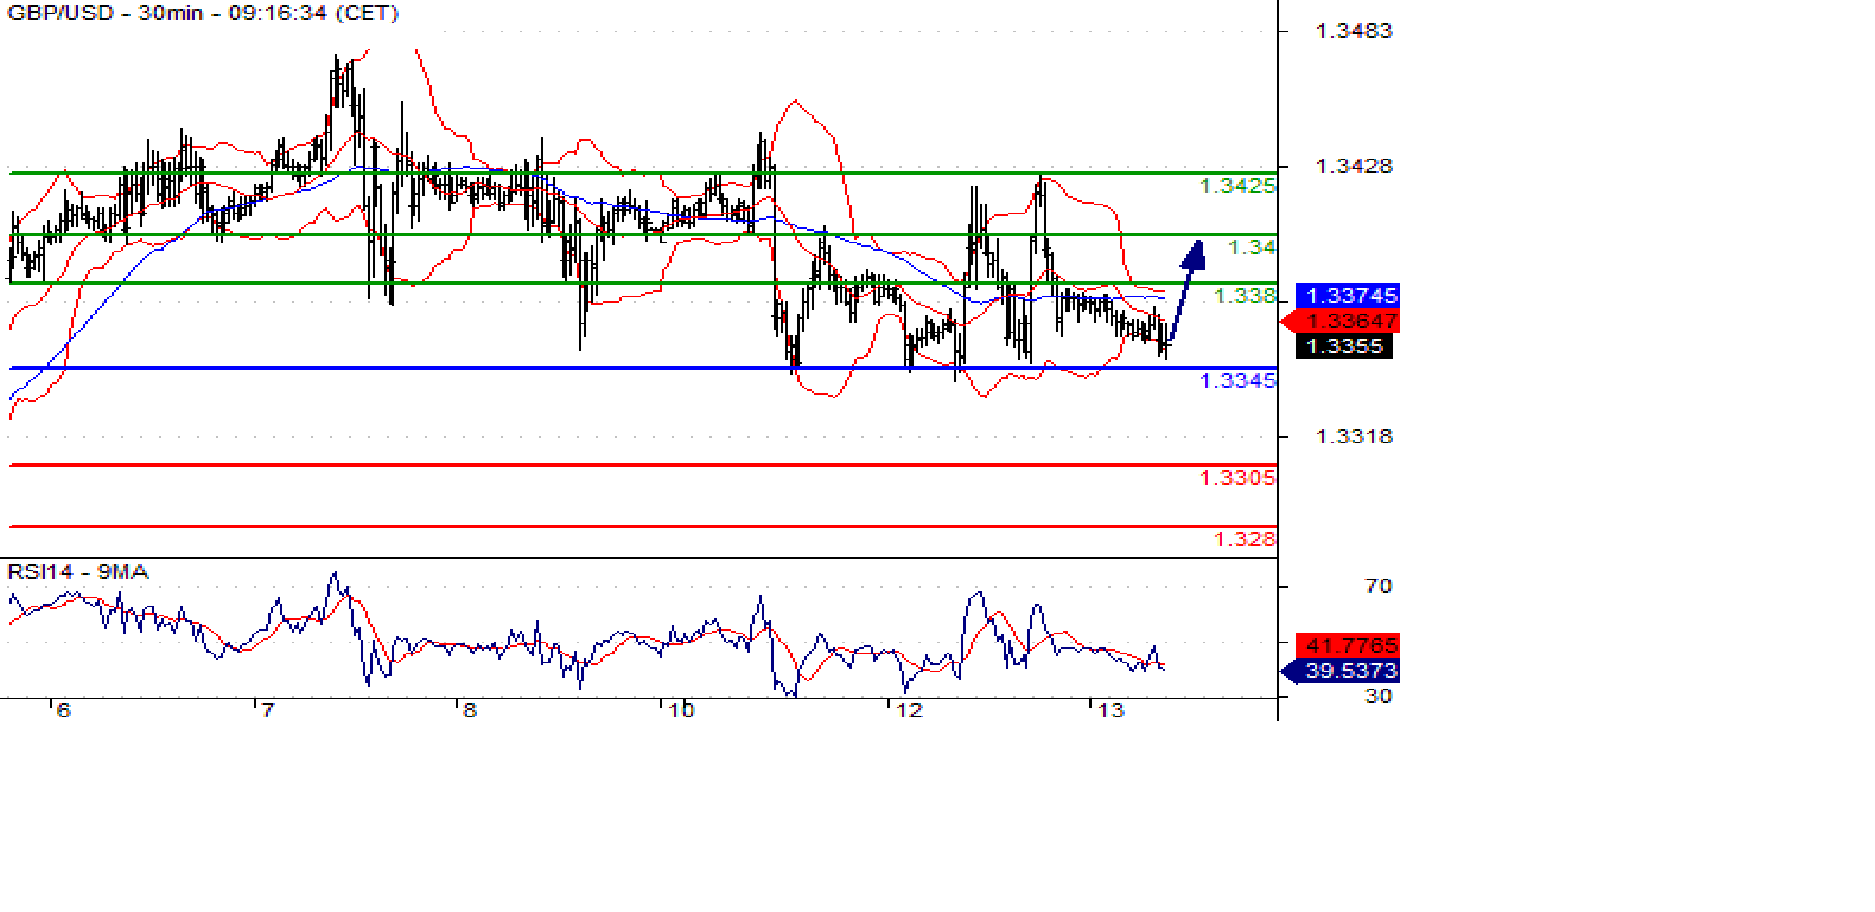Click the 1.3425 resistance level label

coord(1238,186)
